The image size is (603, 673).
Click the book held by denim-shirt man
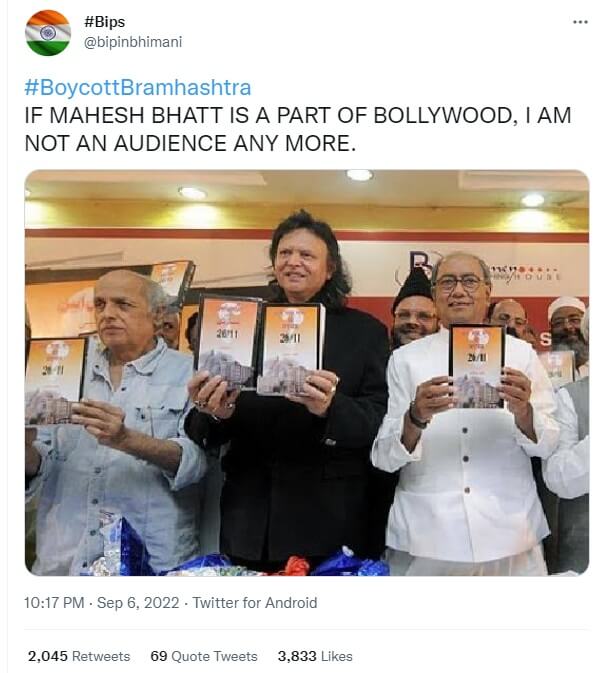55,380
